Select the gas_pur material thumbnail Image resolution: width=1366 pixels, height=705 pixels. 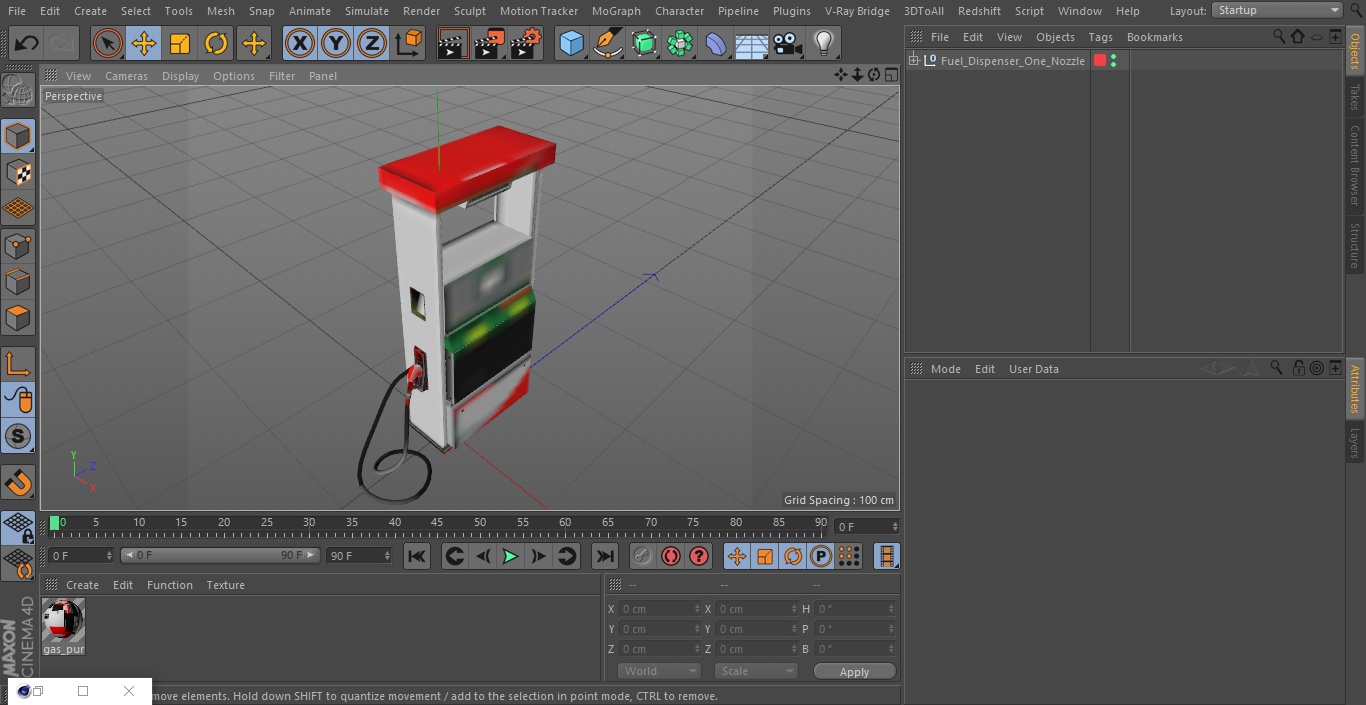[63, 620]
